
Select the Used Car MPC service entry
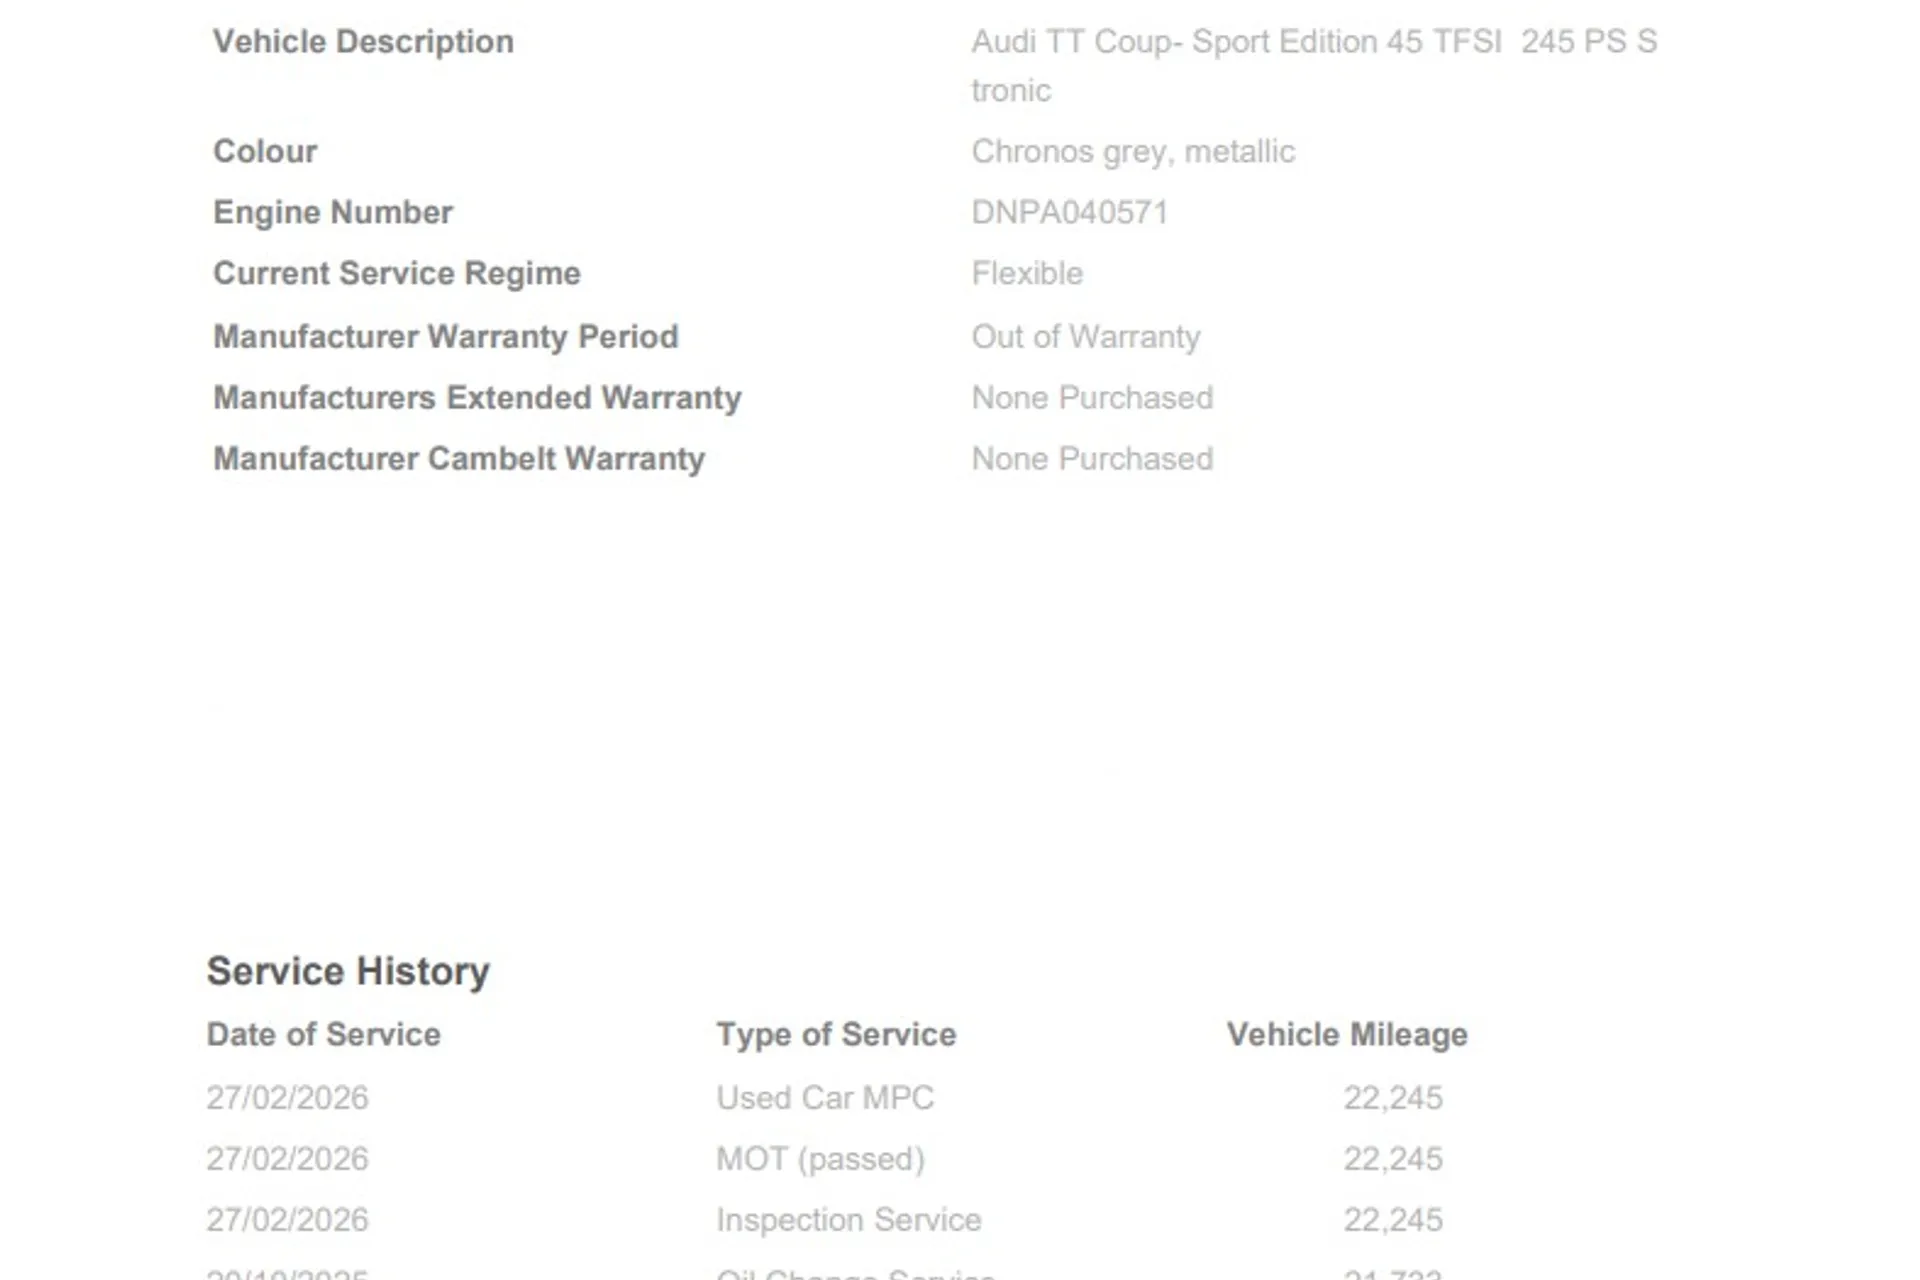pos(824,1098)
